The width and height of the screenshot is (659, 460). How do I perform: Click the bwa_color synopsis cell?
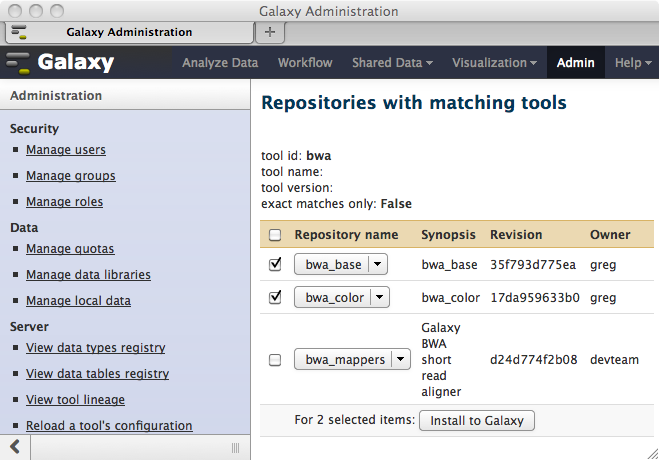pos(451,297)
